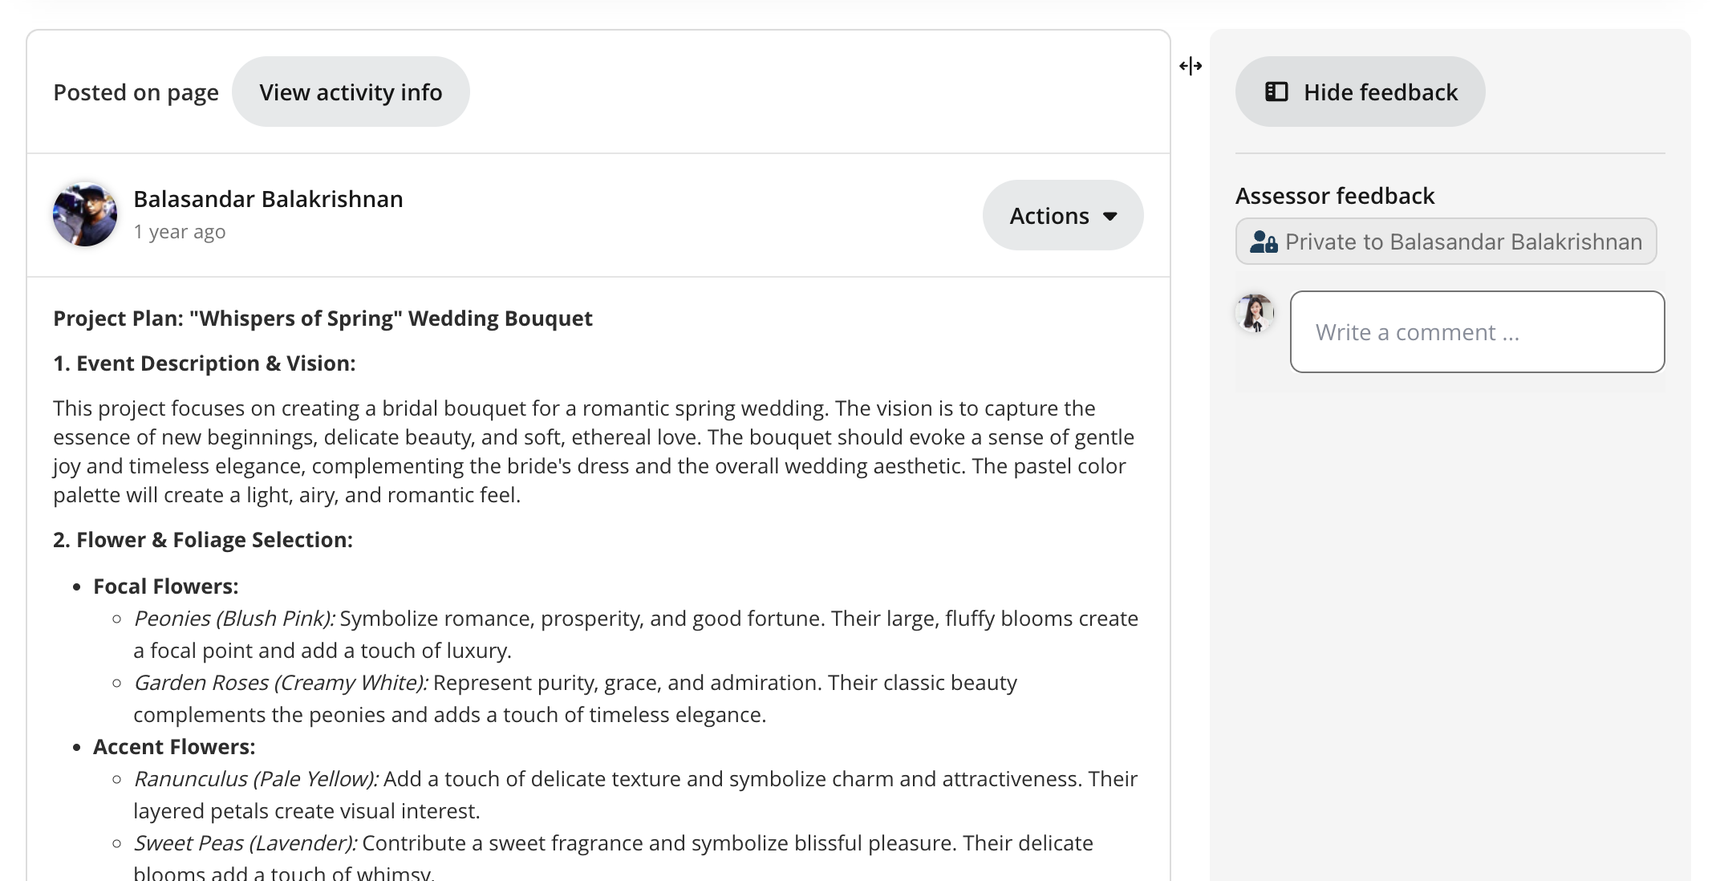Click the "Whispers of Spring" project title
1720x881 pixels.
[x=322, y=318]
